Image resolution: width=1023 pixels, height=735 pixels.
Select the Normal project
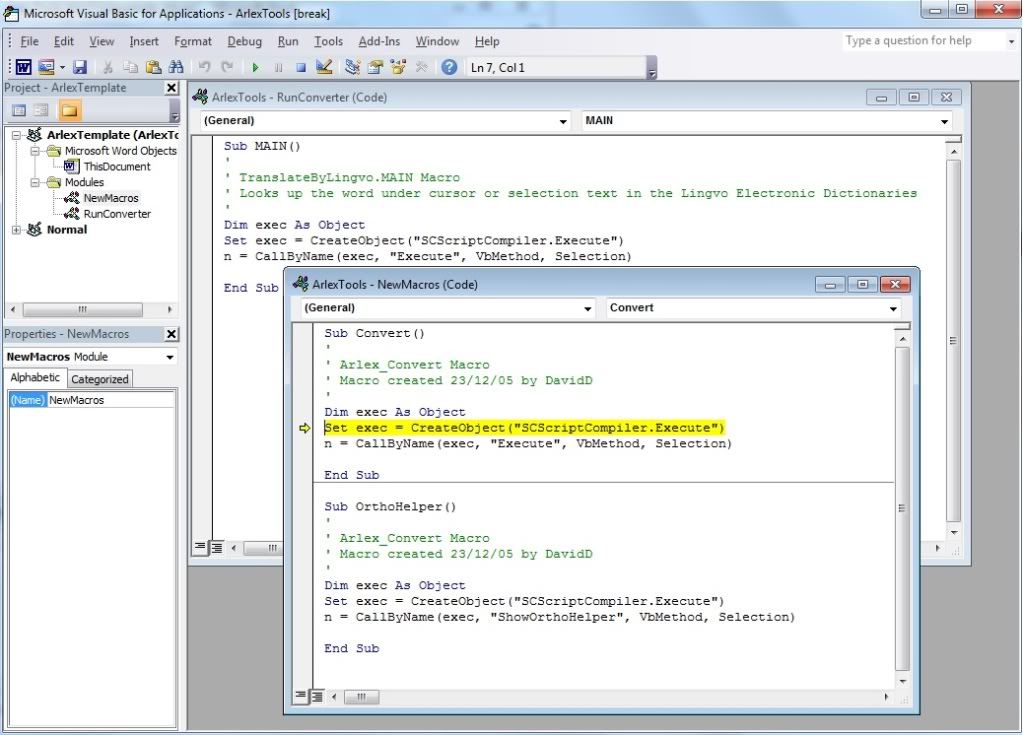(x=67, y=230)
